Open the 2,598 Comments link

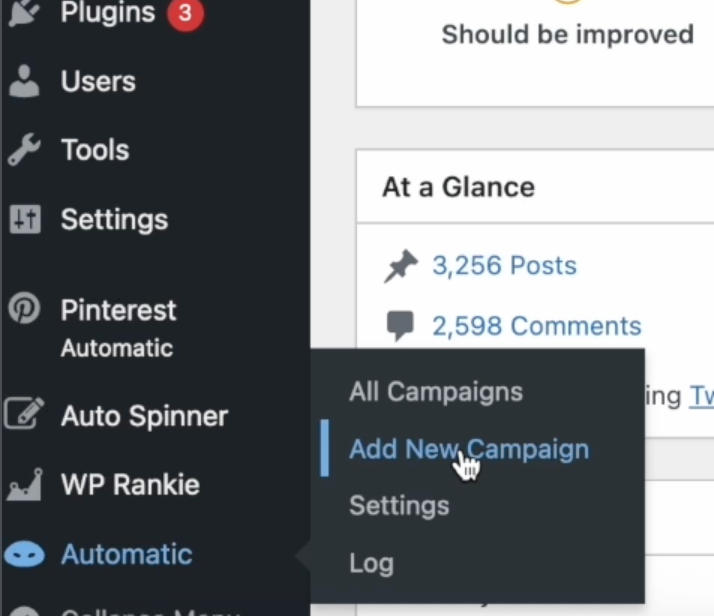pyautogui.click(x=536, y=326)
